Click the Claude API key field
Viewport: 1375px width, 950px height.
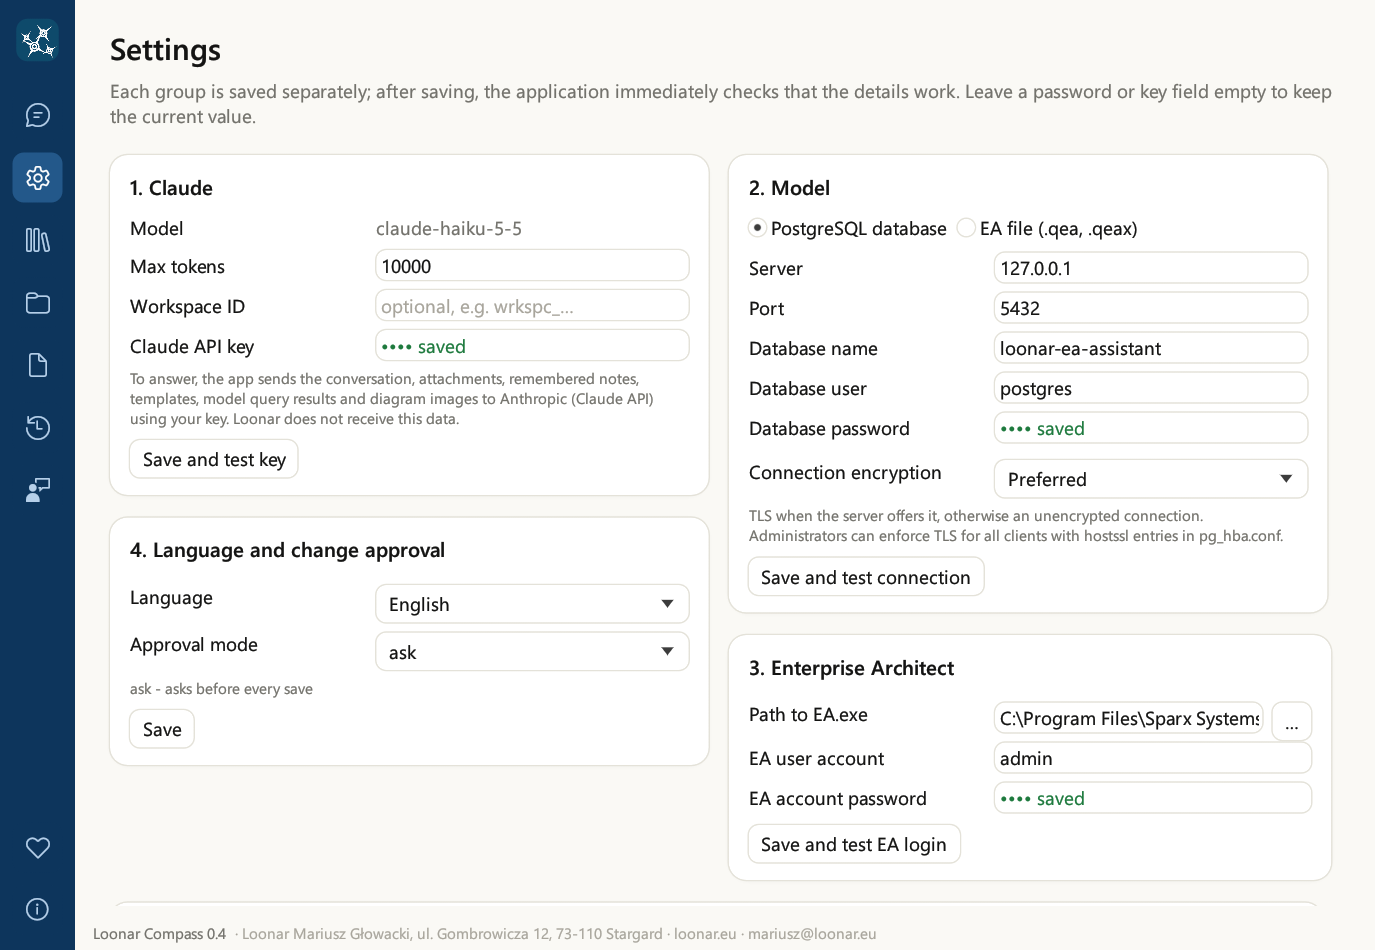(x=532, y=346)
